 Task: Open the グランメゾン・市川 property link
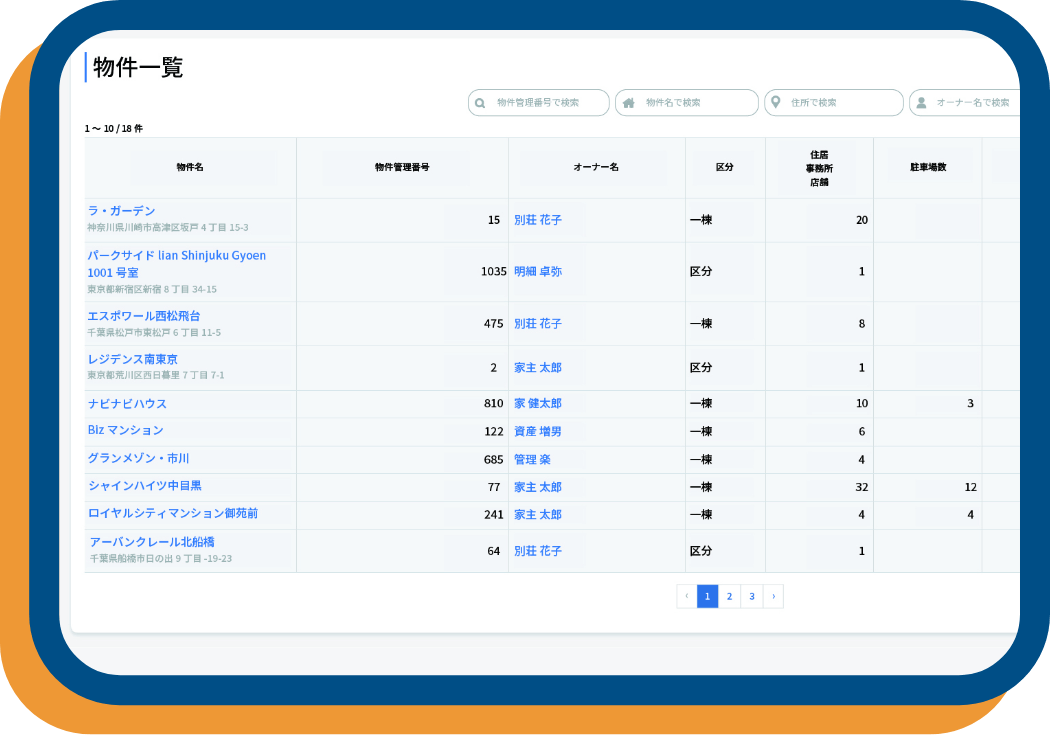pyautogui.click(x=139, y=459)
